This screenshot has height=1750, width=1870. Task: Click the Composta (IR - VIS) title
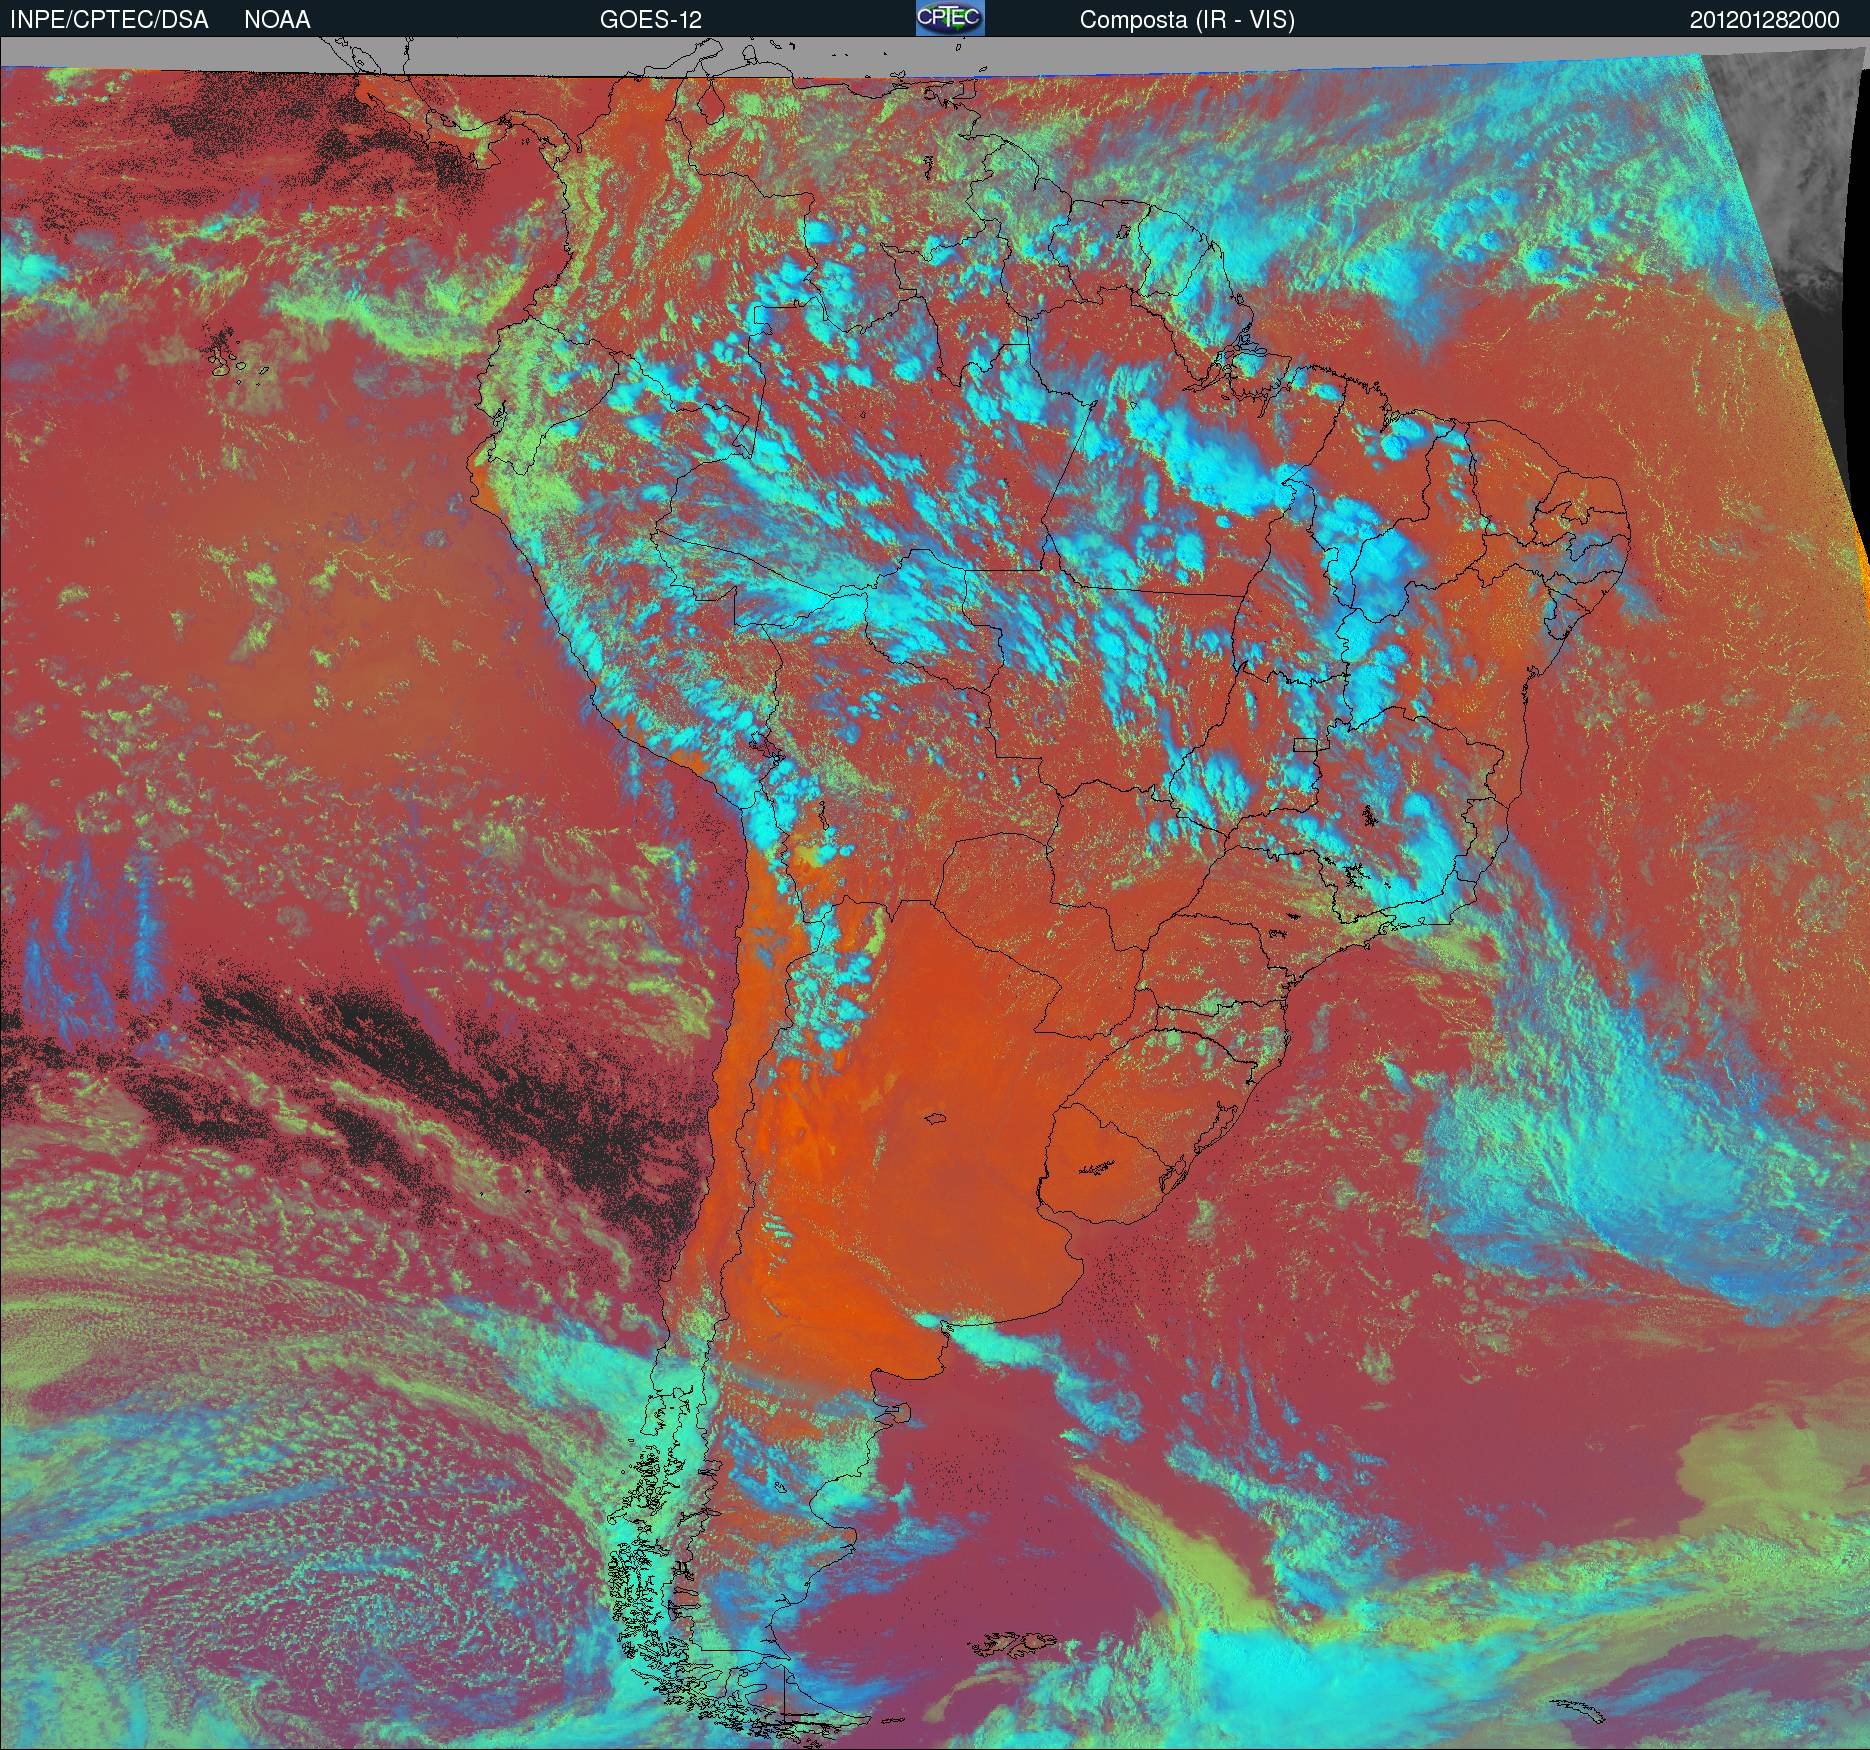tap(1187, 20)
